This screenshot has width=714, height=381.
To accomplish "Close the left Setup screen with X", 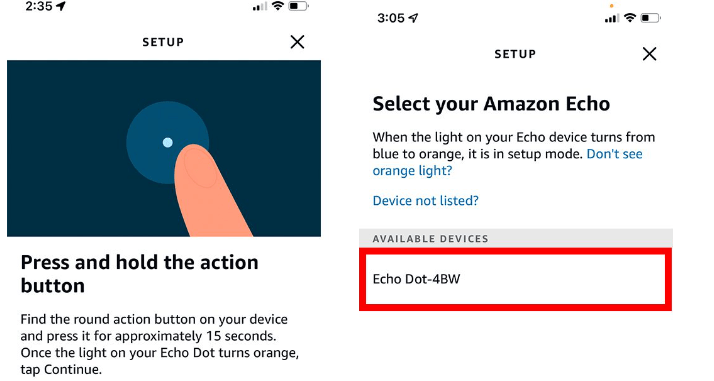I will (x=297, y=42).
